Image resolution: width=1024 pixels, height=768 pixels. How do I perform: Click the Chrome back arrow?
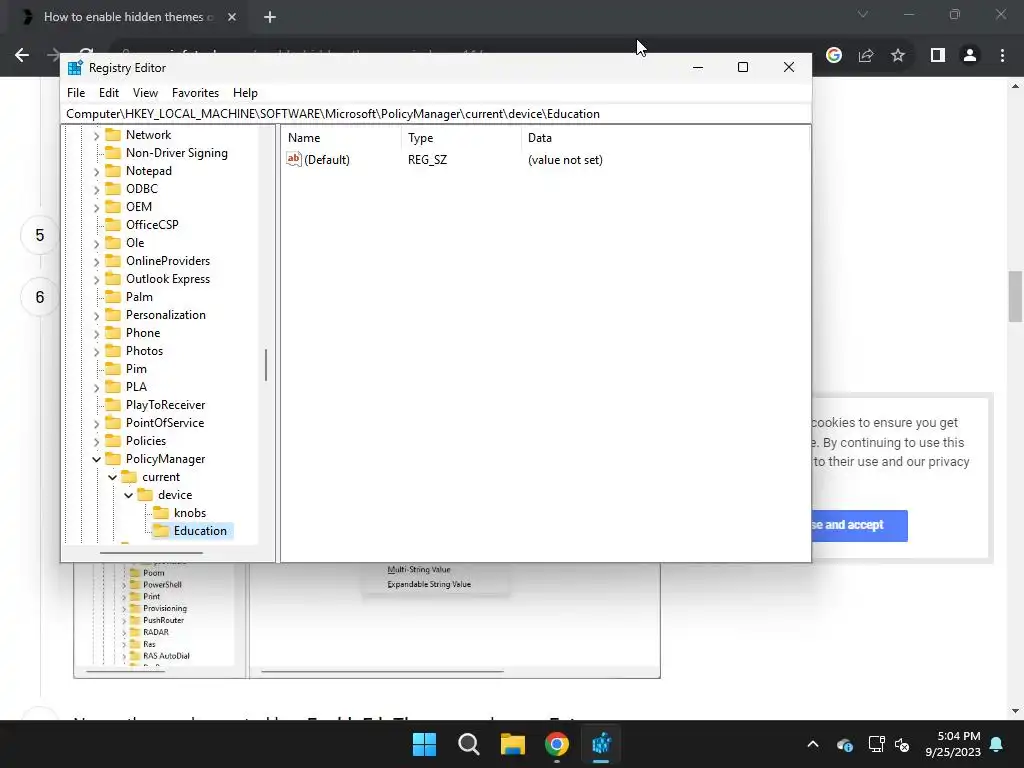pyautogui.click(x=22, y=56)
